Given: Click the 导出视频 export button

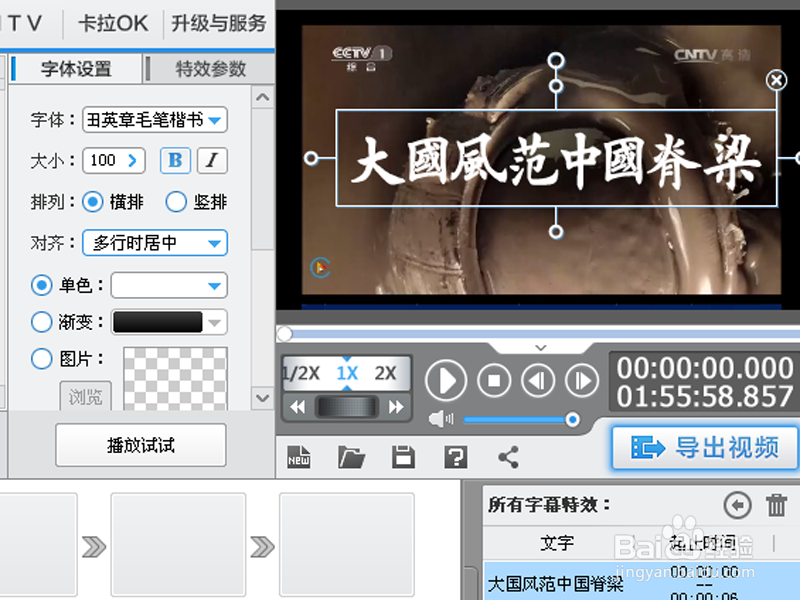Looking at the screenshot, I should (x=705, y=448).
